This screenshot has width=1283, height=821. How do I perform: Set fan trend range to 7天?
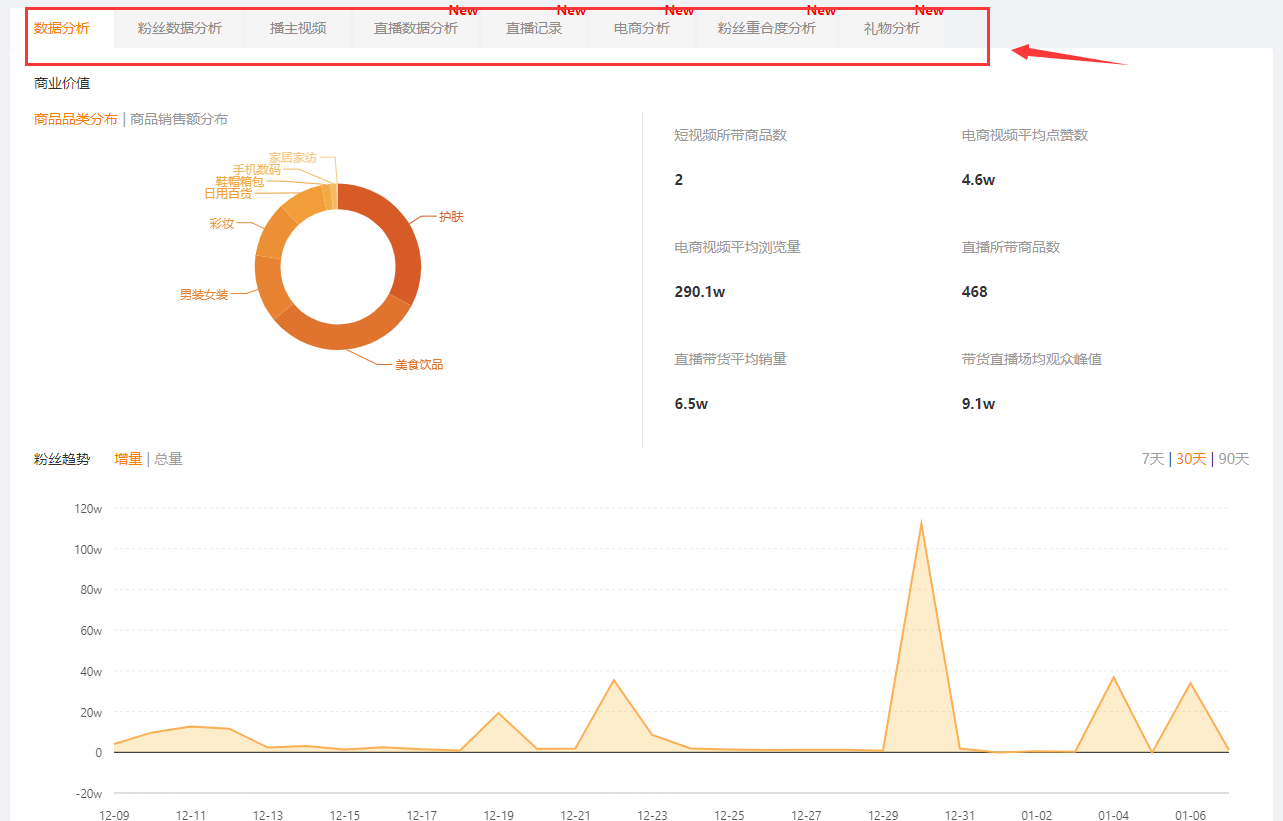[1153, 459]
